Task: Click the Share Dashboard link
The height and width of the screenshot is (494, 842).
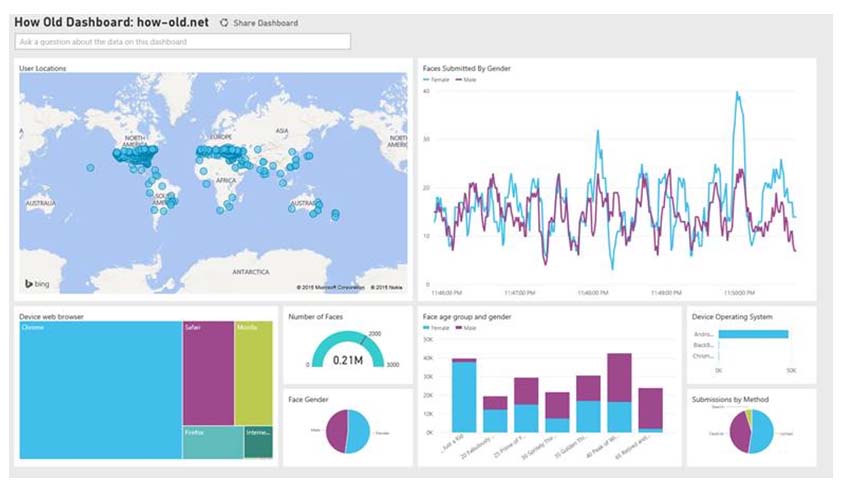Action: click(265, 22)
